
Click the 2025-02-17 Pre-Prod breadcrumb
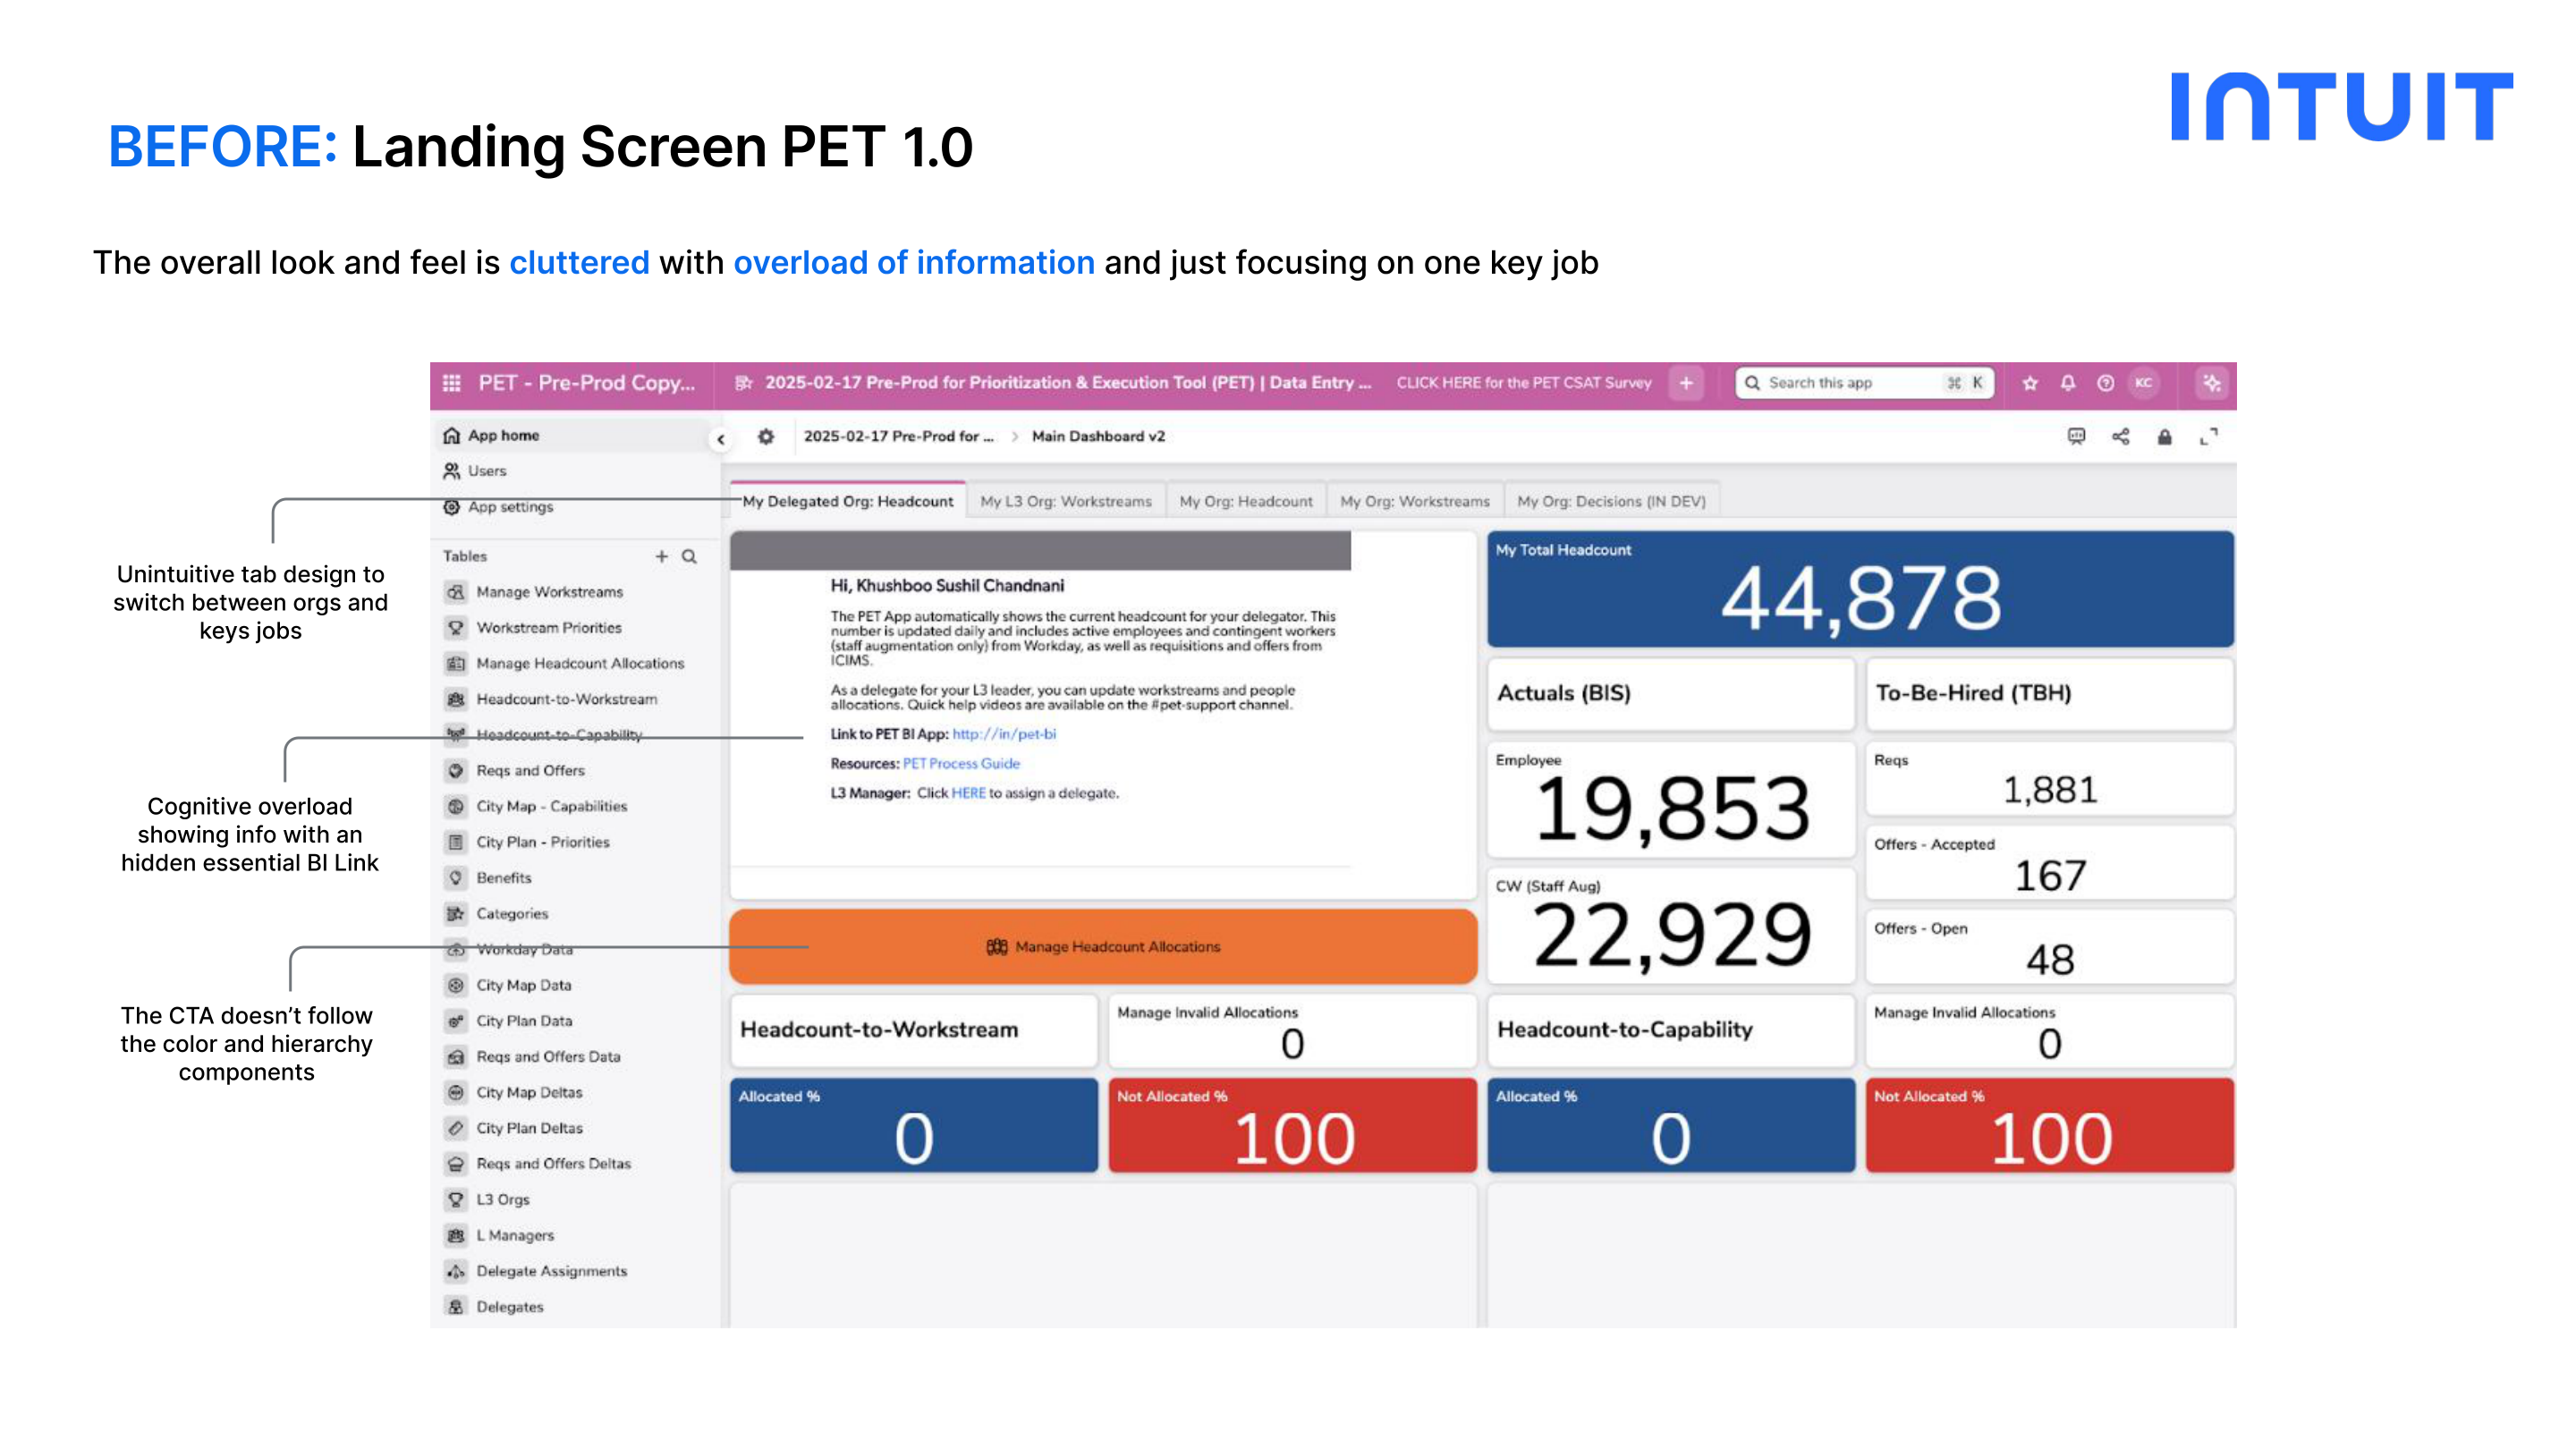click(x=899, y=437)
